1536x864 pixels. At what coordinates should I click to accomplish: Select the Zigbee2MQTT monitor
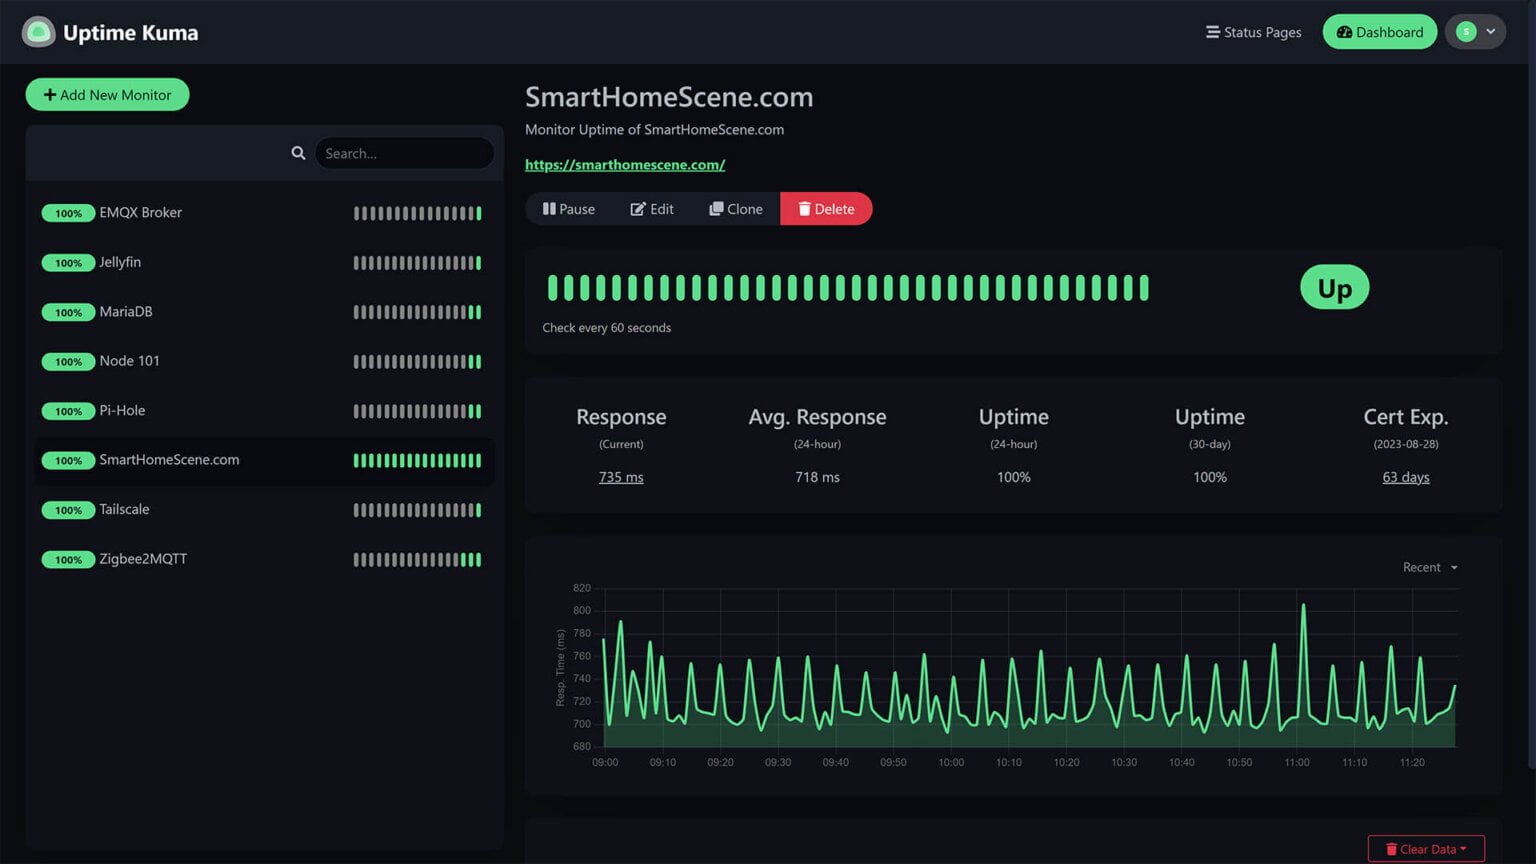[x=143, y=559]
